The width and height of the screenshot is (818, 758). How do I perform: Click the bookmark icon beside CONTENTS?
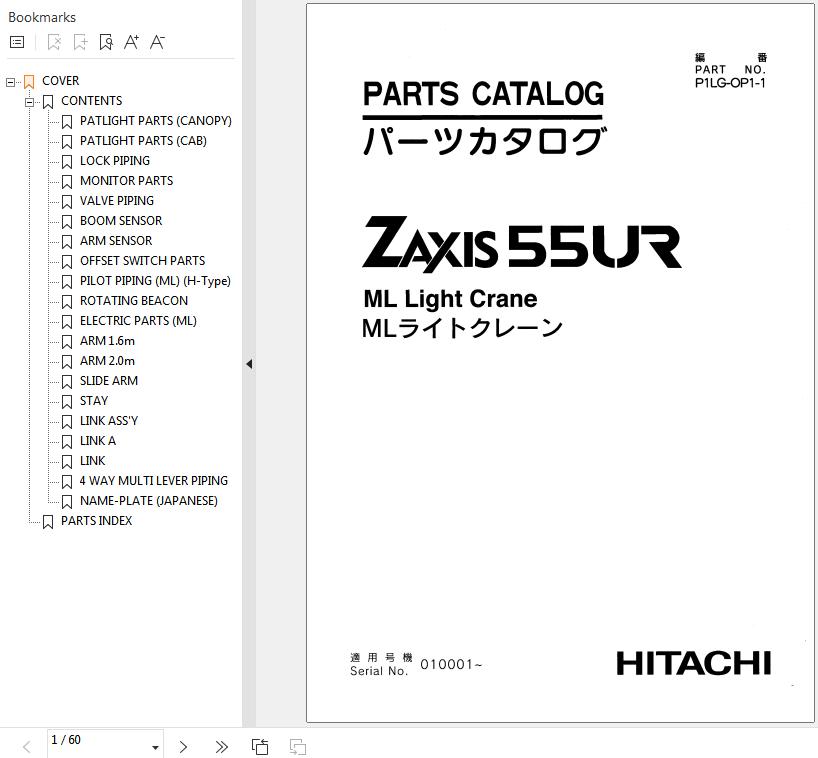[x=48, y=102]
